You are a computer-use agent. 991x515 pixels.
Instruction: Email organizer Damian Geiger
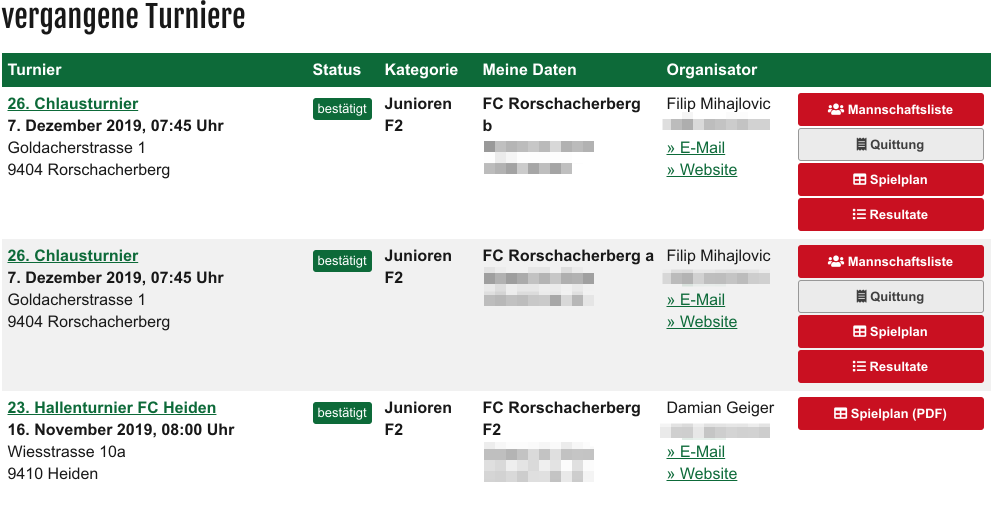[696, 452]
